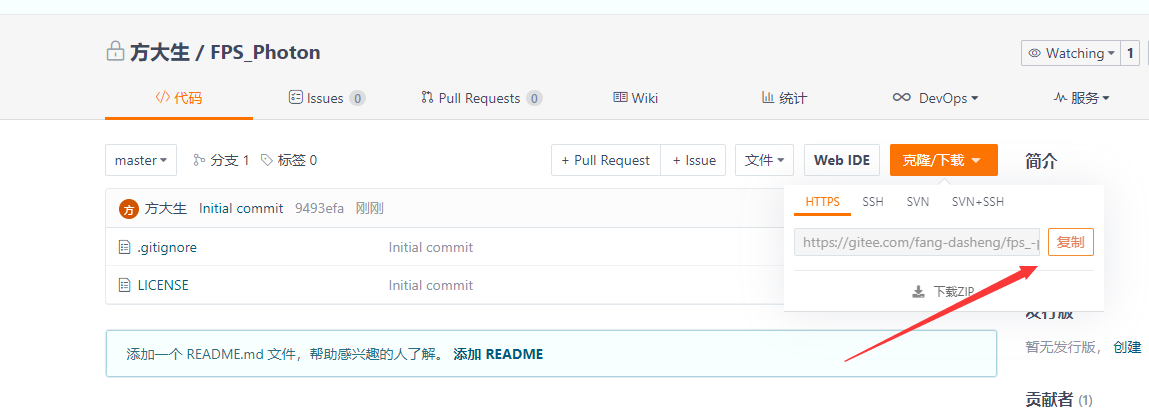Open the Initial commit message in header row
Image resolution: width=1149 pixels, height=420 pixels.
pyautogui.click(x=241, y=208)
